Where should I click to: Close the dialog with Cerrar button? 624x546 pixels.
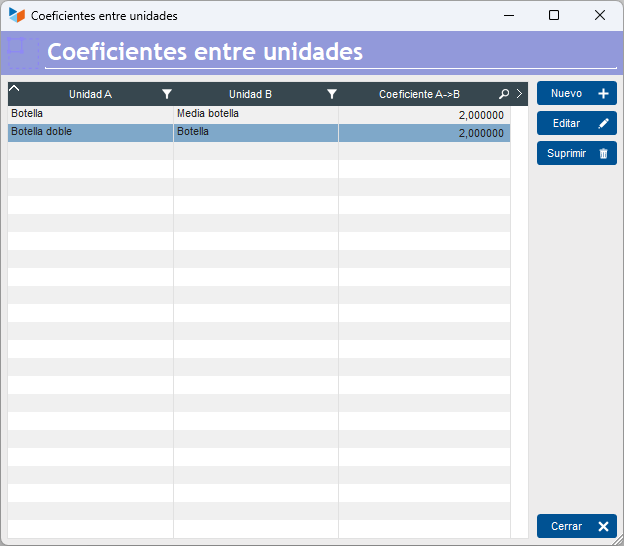tap(576, 526)
